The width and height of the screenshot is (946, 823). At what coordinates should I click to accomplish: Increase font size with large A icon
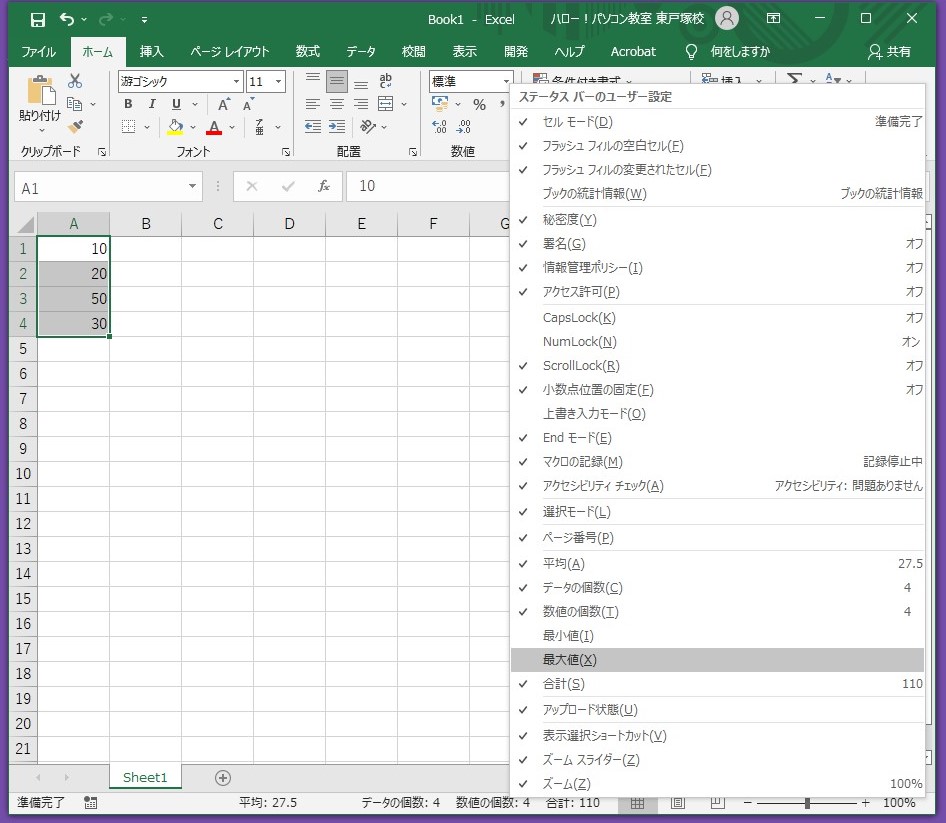[x=224, y=104]
